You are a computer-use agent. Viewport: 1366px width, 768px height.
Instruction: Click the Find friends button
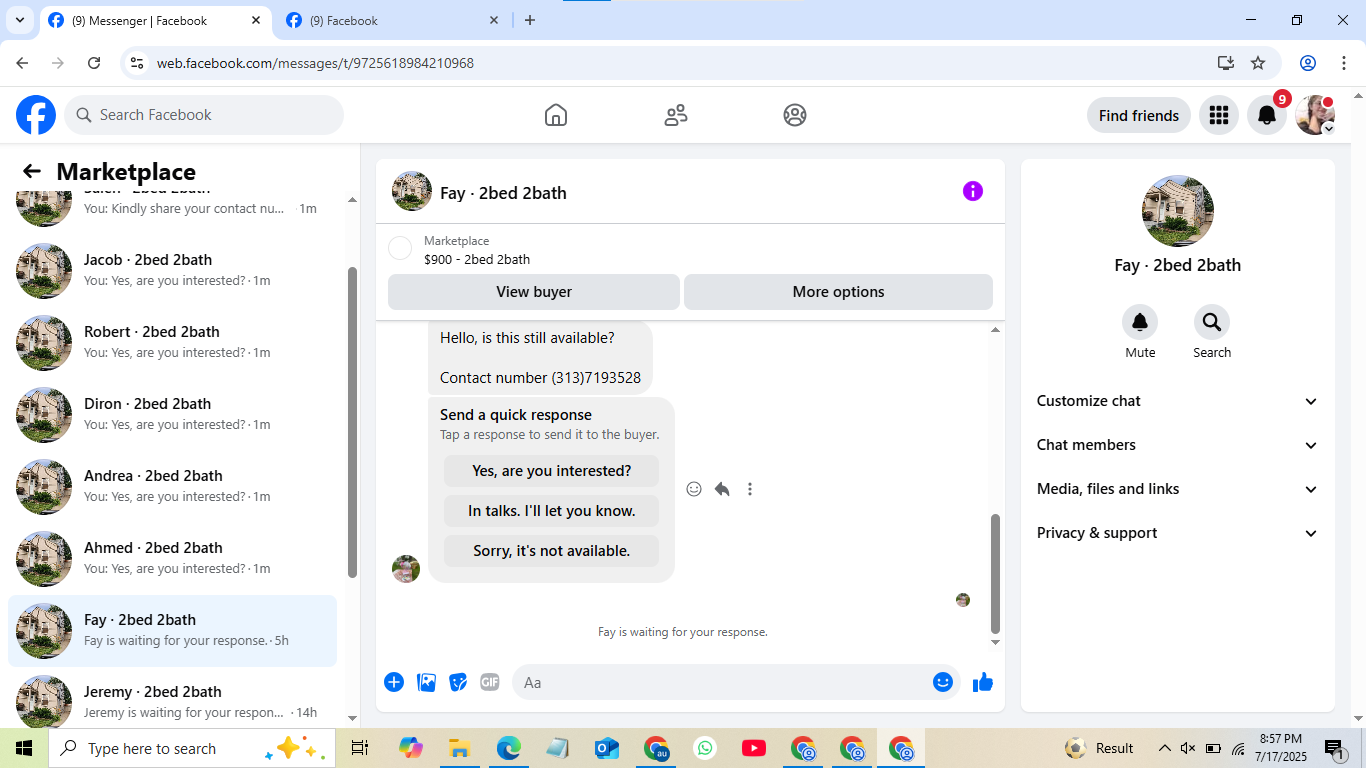1139,115
